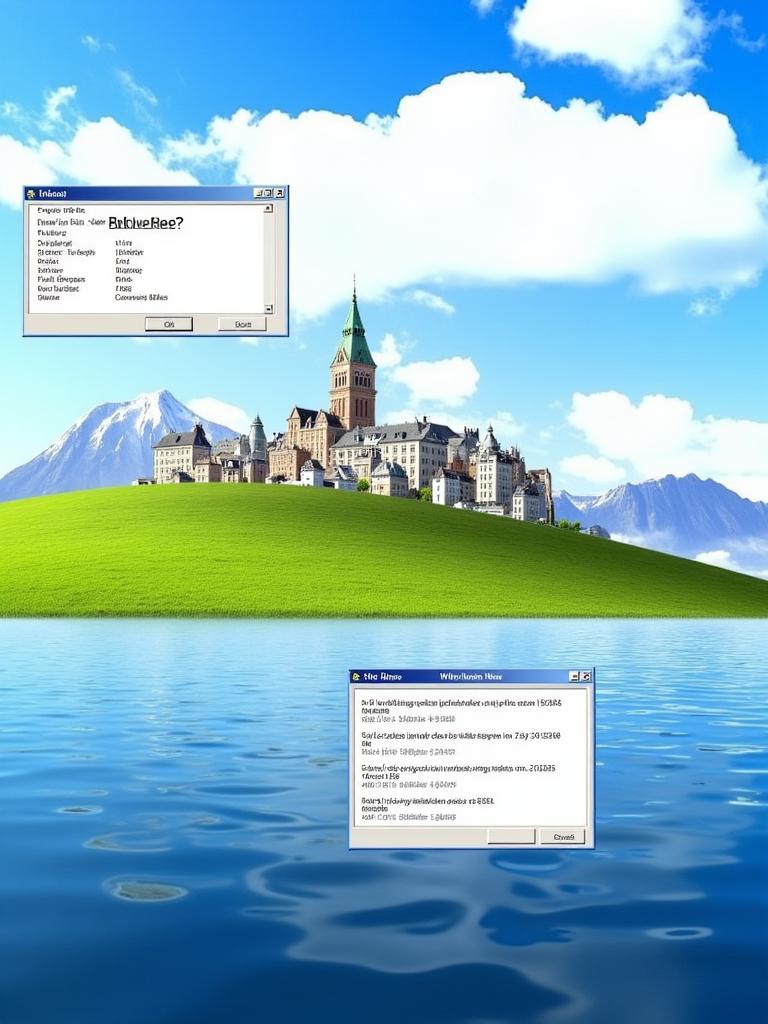This screenshot has height=1024, width=768.
Task: Click the scroll-down arrow in the upper dialog
Action: (268, 308)
